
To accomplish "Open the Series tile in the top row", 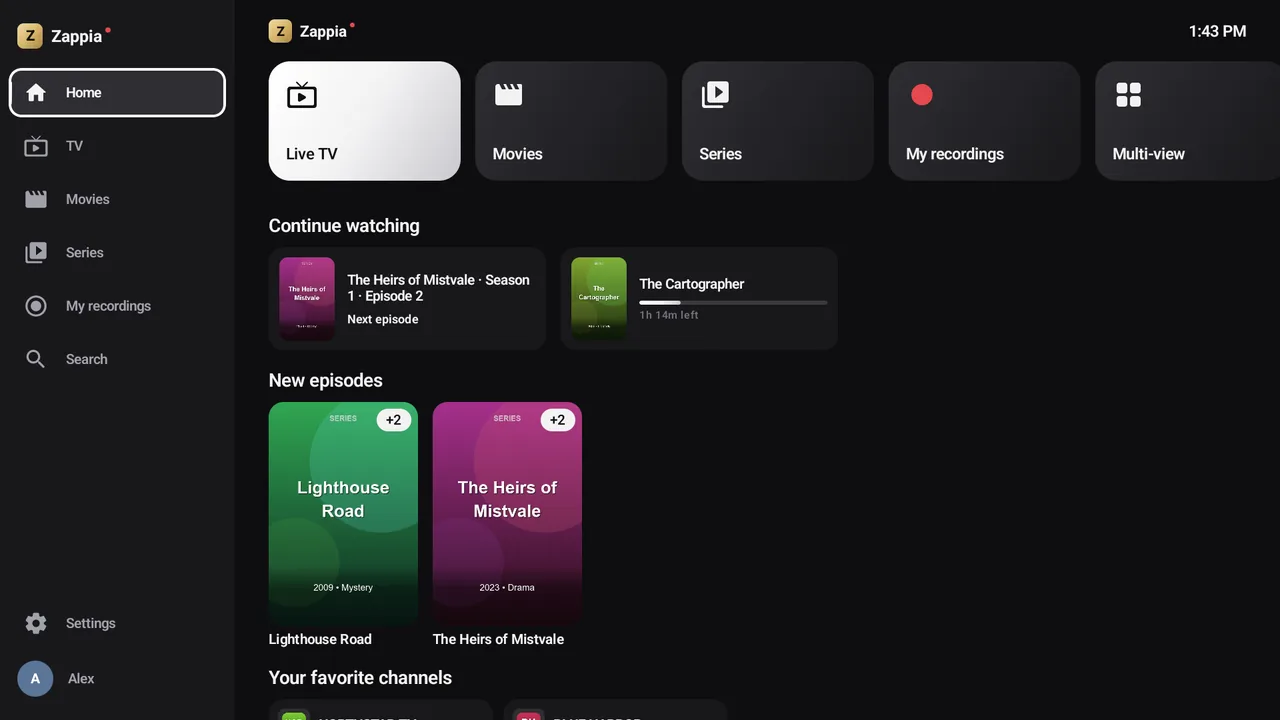I will coord(778,121).
